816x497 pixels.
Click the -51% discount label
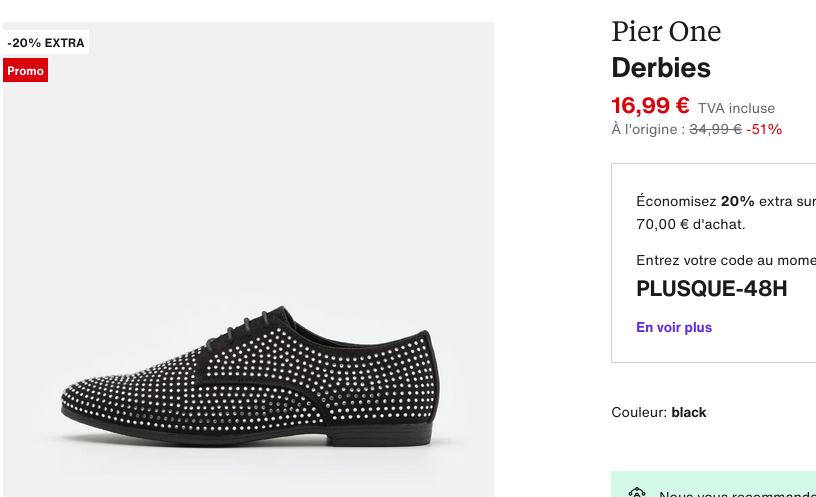(764, 129)
